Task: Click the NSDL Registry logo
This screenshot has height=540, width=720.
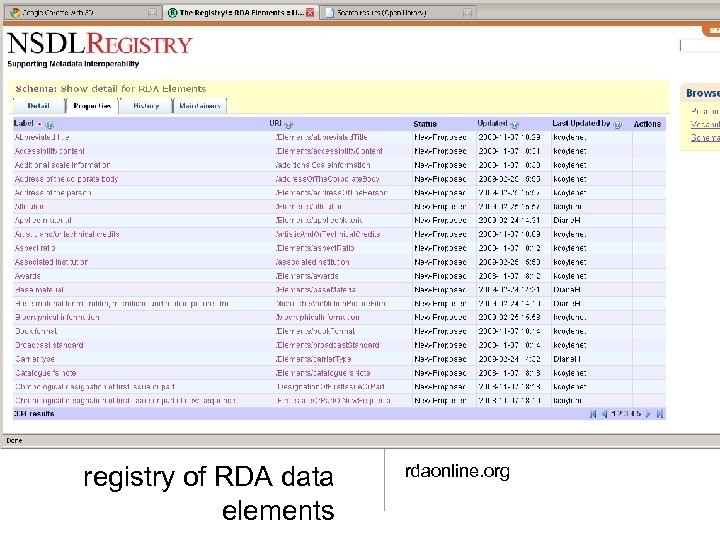Action: pos(99,44)
